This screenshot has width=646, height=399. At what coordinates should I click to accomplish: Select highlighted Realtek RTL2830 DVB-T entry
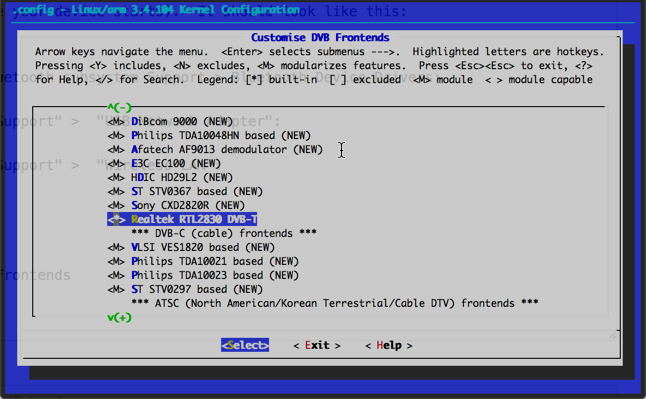pyautogui.click(x=194, y=219)
